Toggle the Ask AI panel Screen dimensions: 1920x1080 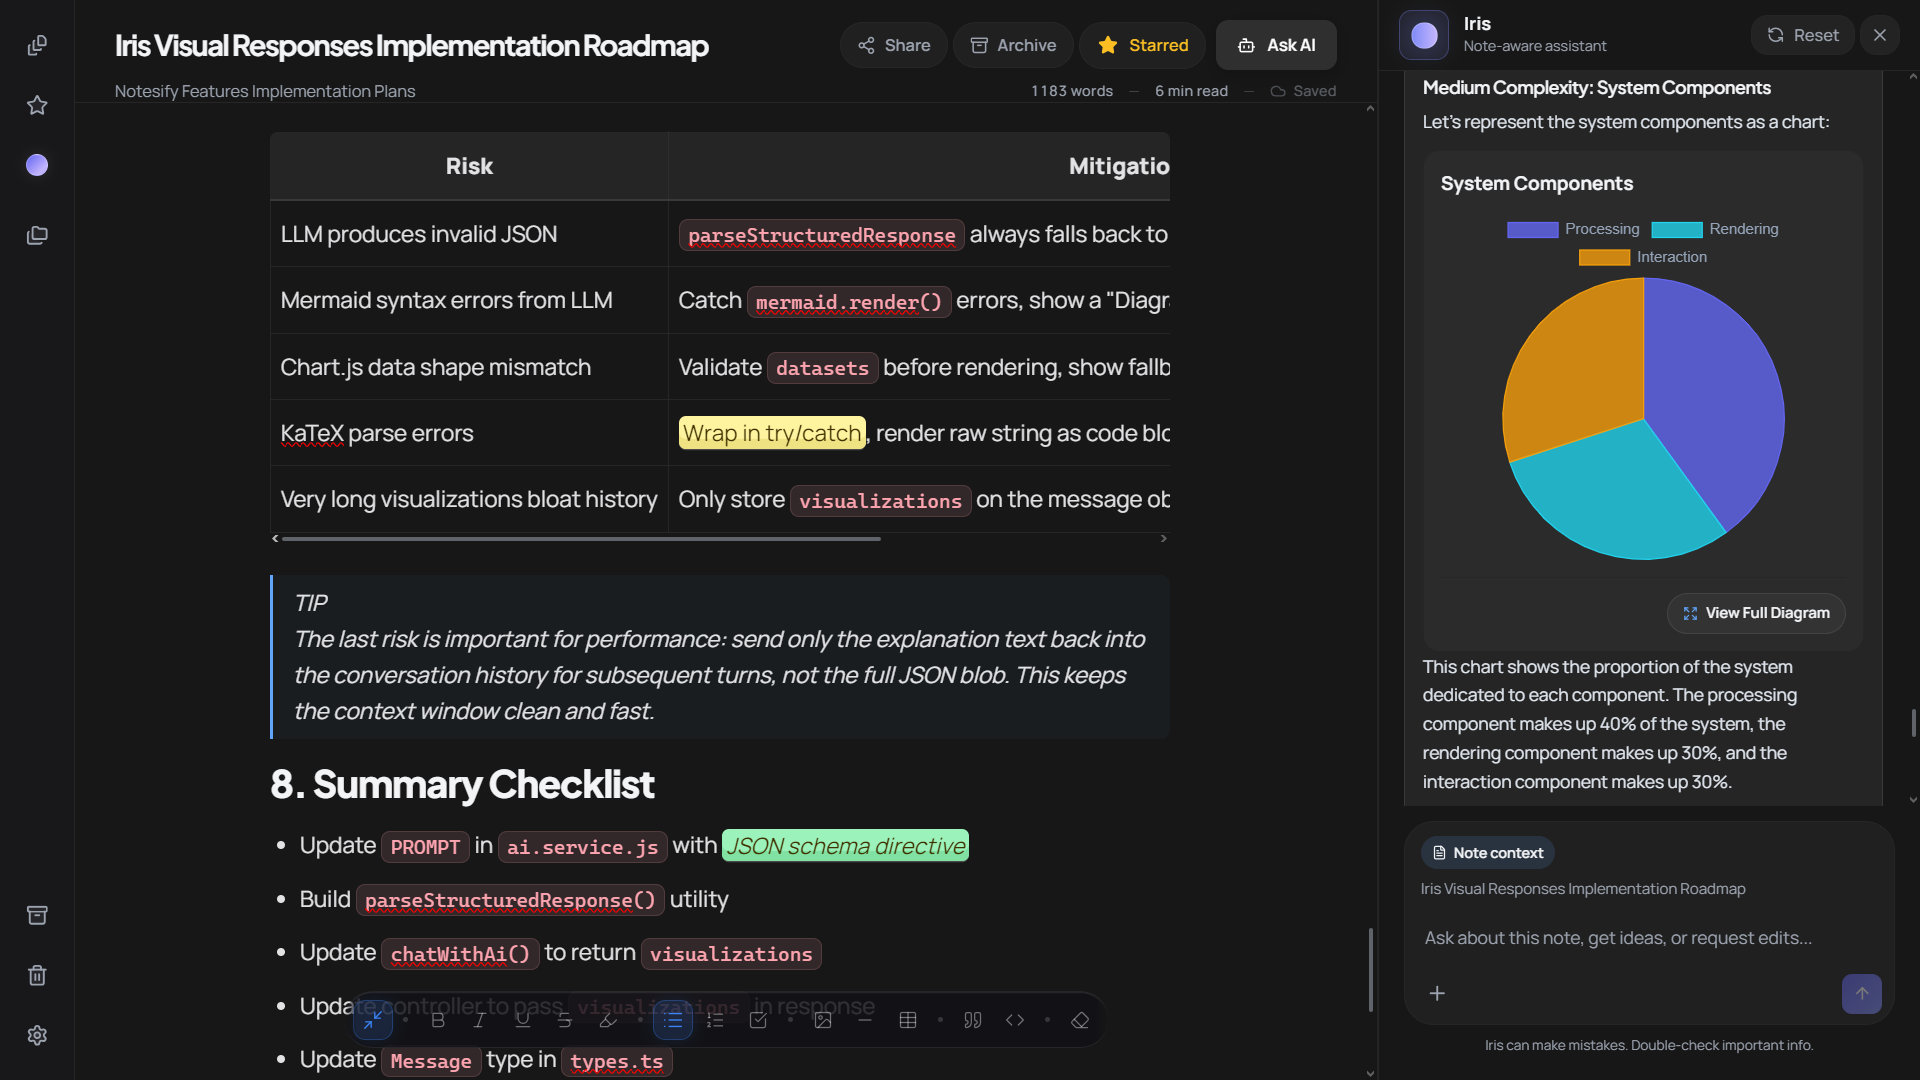pyautogui.click(x=1276, y=45)
